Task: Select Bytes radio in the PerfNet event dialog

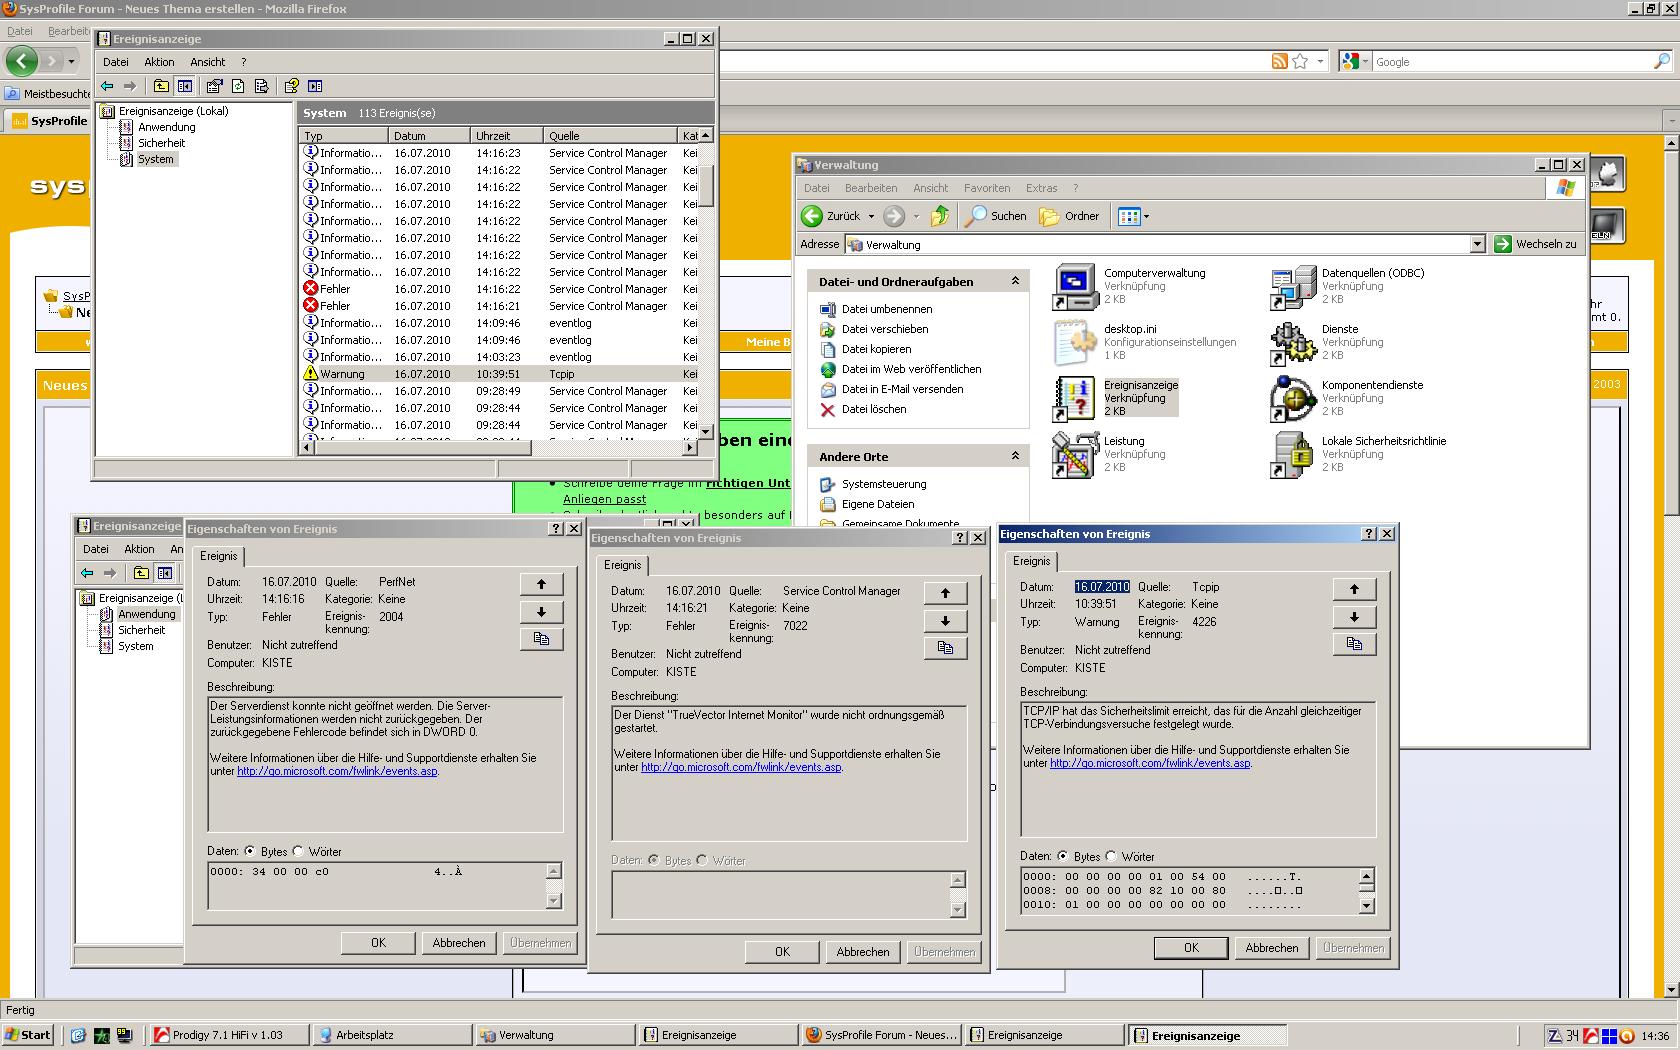Action: click(x=249, y=851)
